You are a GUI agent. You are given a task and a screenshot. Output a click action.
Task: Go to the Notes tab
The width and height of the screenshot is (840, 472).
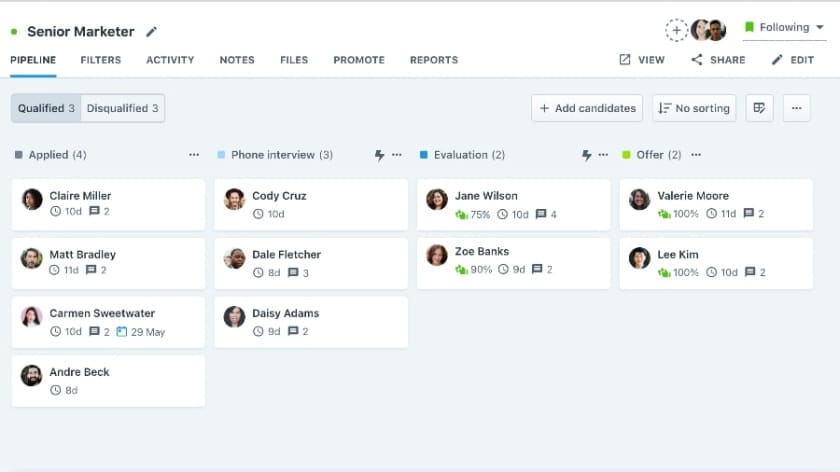237,60
